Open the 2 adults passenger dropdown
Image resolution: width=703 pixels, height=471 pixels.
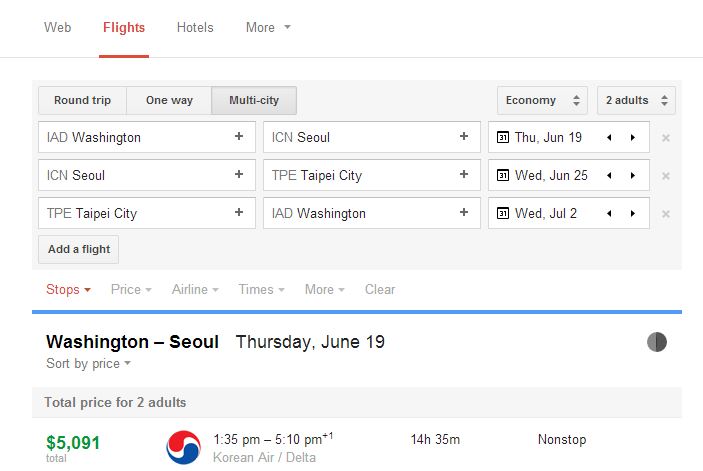[636, 100]
